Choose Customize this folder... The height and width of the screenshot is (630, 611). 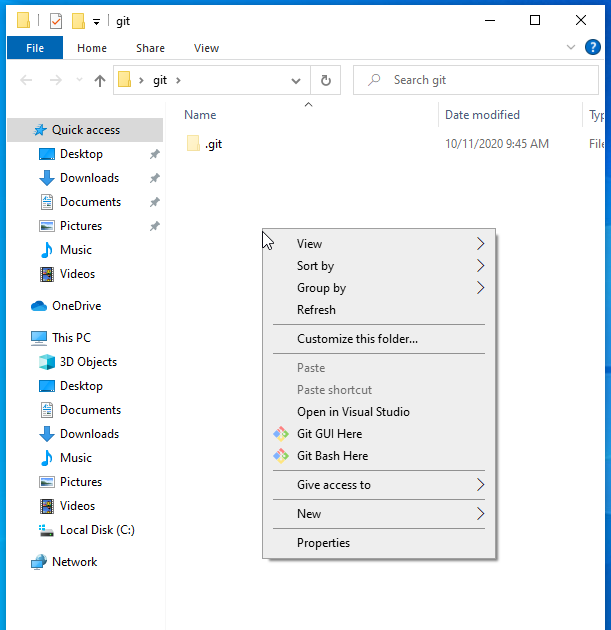click(378, 339)
